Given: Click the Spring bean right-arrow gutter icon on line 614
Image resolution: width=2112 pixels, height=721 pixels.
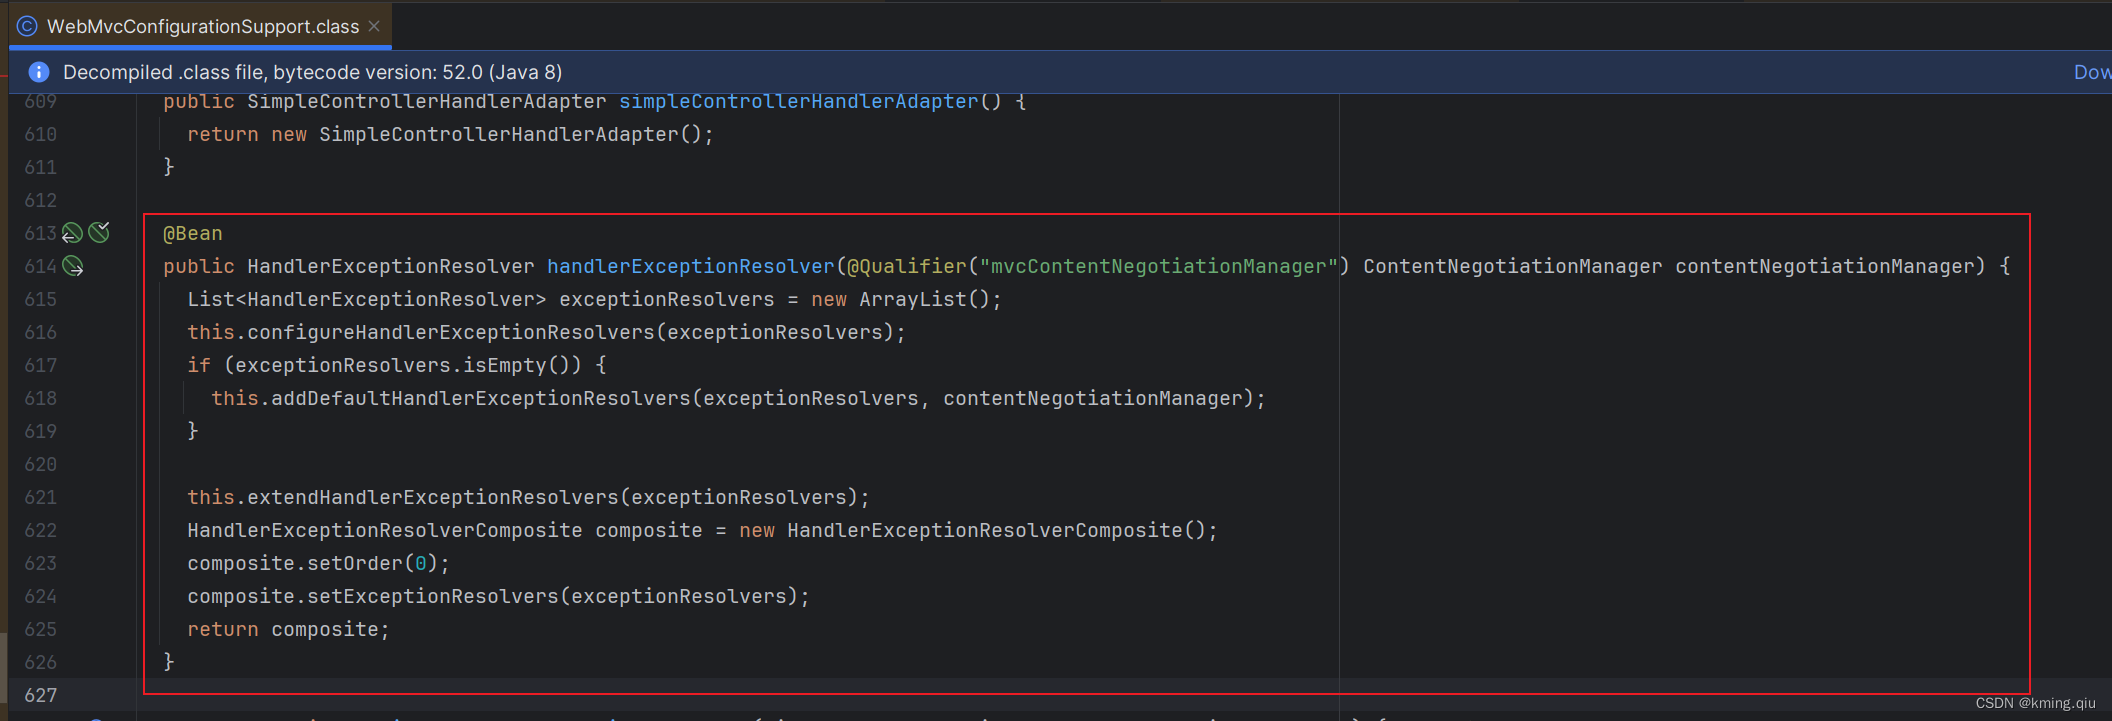Looking at the screenshot, I should click(x=73, y=266).
